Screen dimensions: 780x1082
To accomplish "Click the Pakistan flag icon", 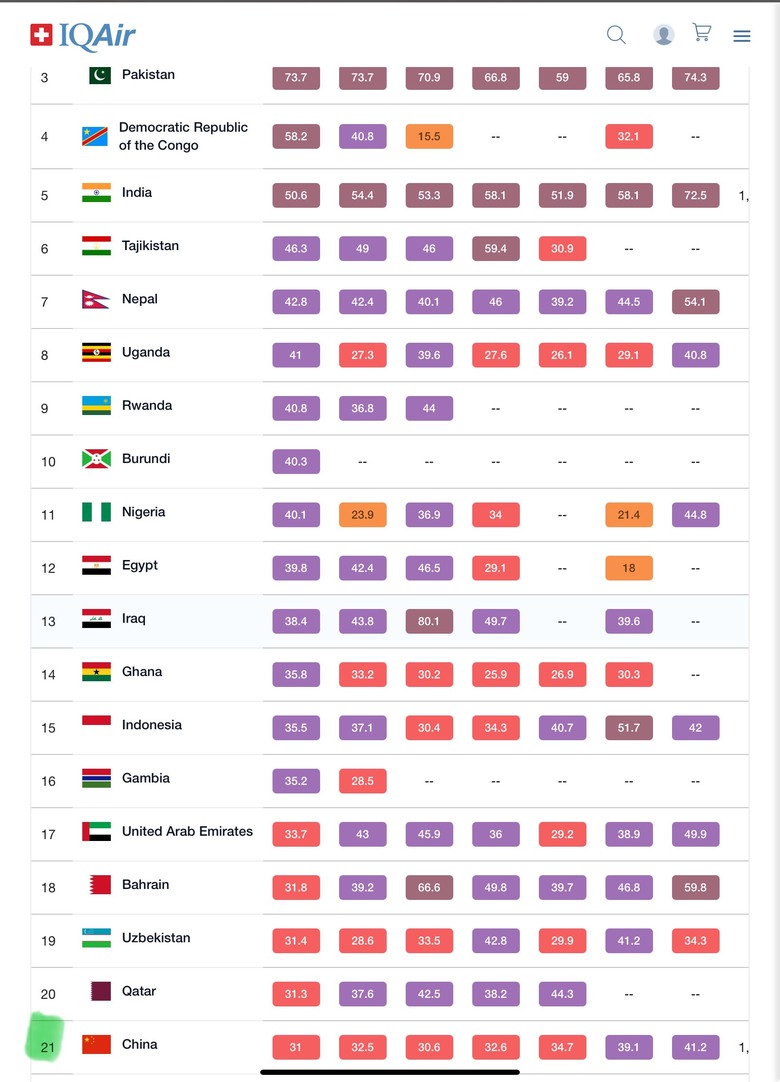I will pyautogui.click(x=99, y=75).
